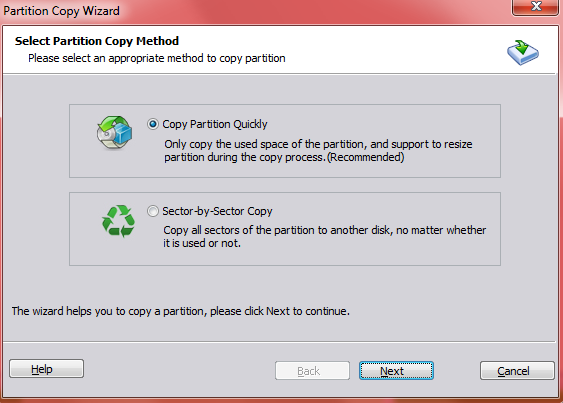Click the disc and cube quick copy icon
This screenshot has height=403, width=563.
[x=115, y=133]
